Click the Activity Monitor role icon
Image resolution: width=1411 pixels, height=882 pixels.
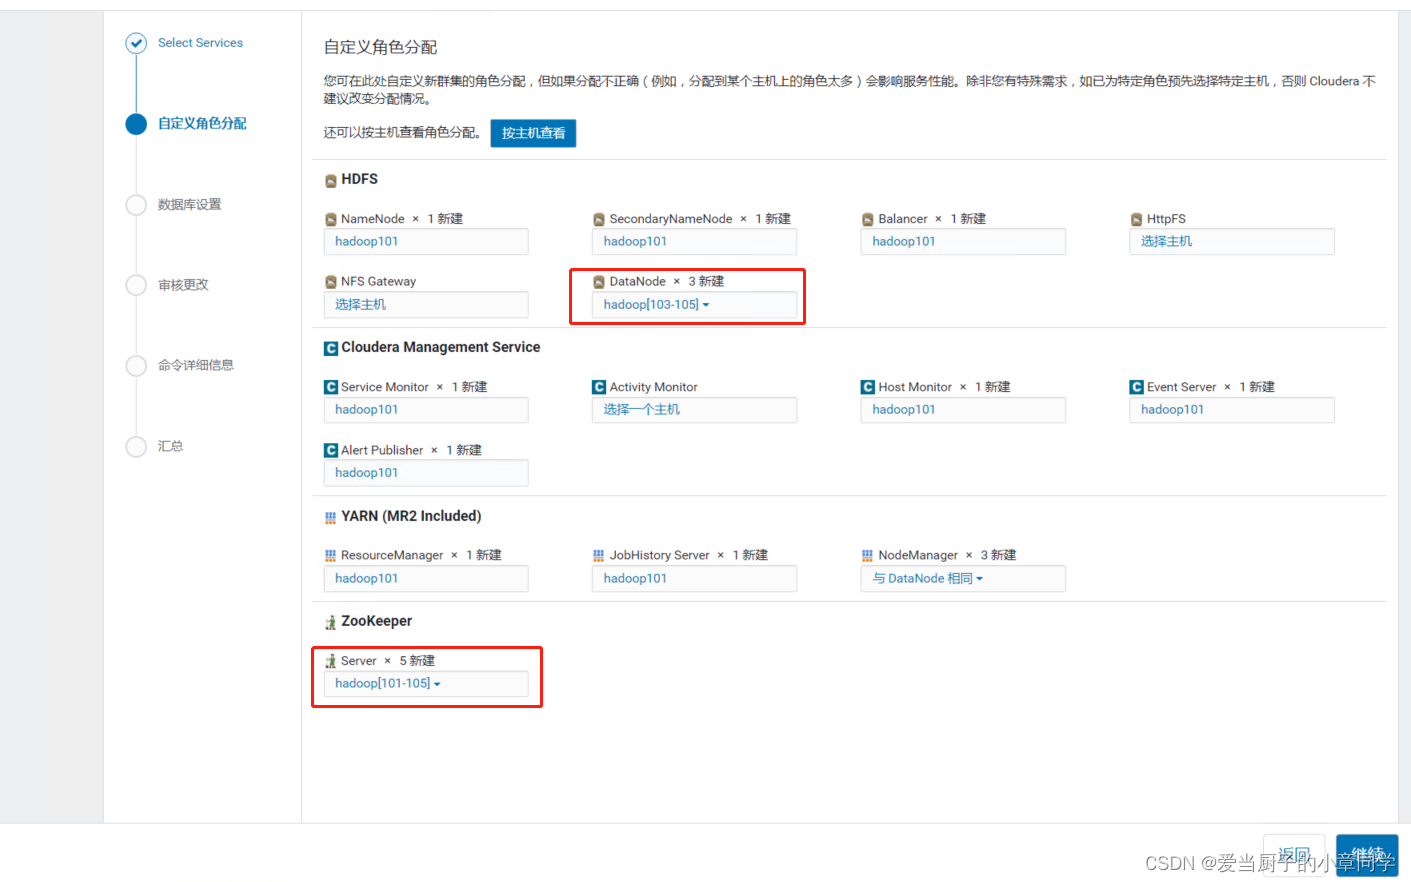coord(599,387)
